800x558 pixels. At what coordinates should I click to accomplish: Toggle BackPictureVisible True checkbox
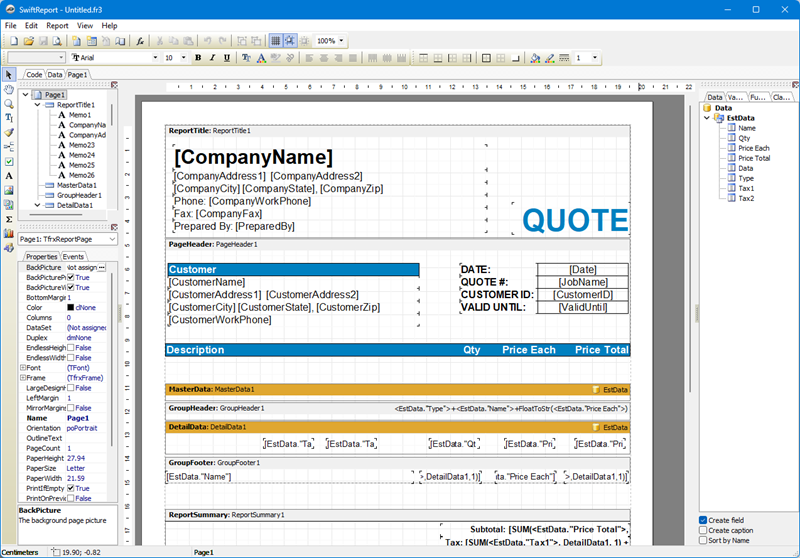pos(71,288)
